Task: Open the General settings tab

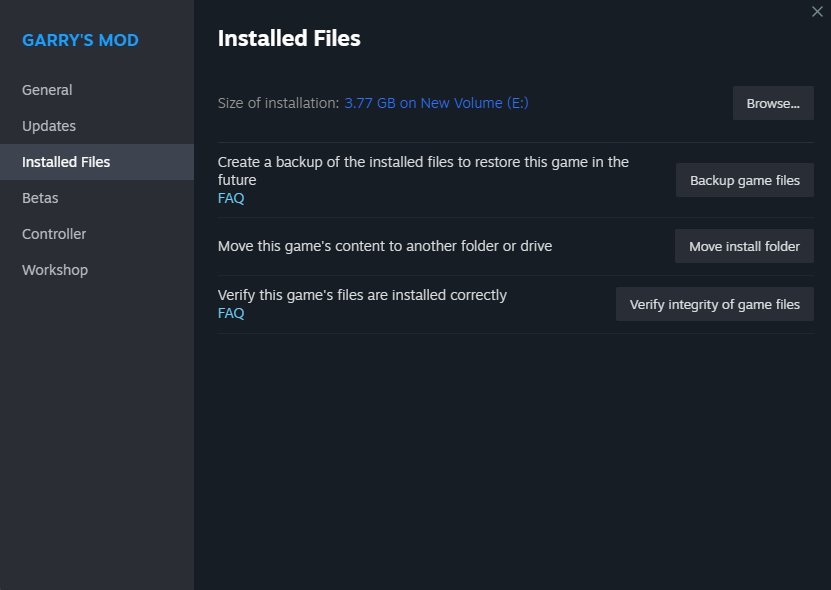Action: 47,90
